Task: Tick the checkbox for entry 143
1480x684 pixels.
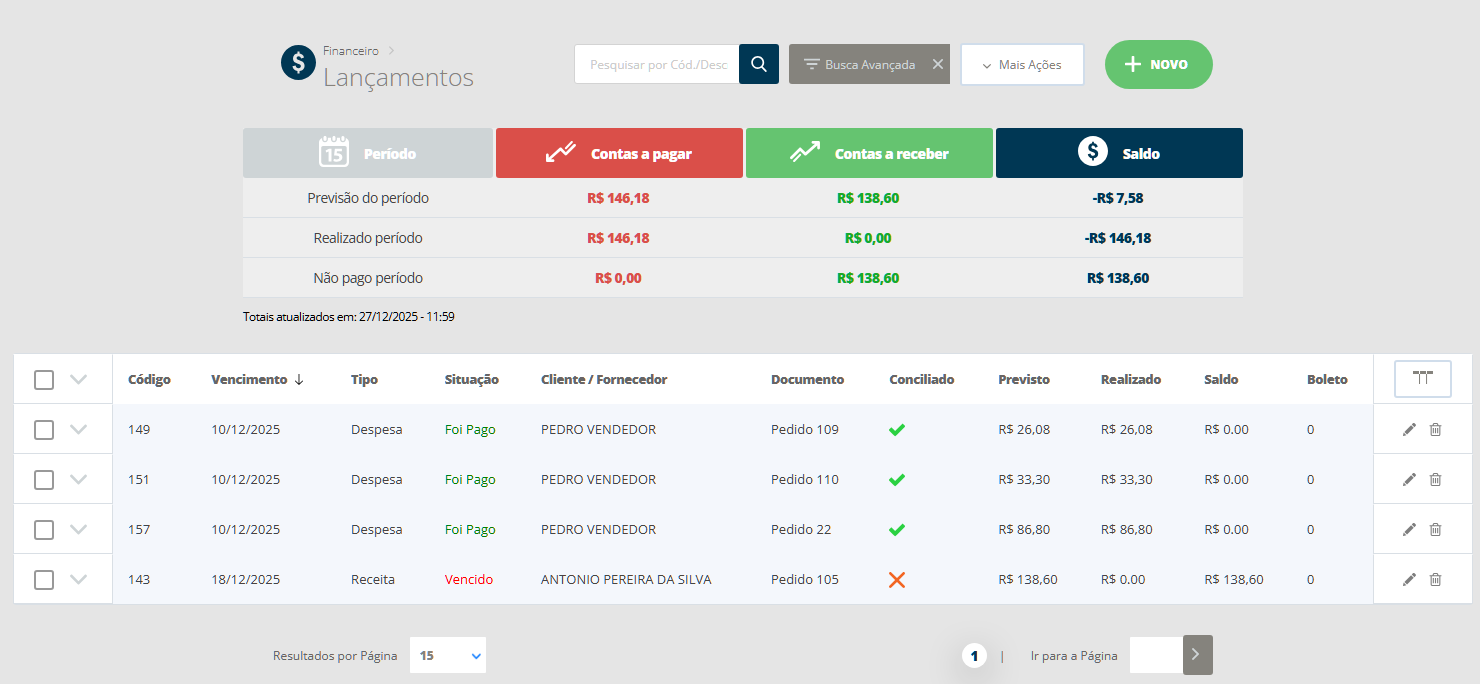Action: click(44, 579)
